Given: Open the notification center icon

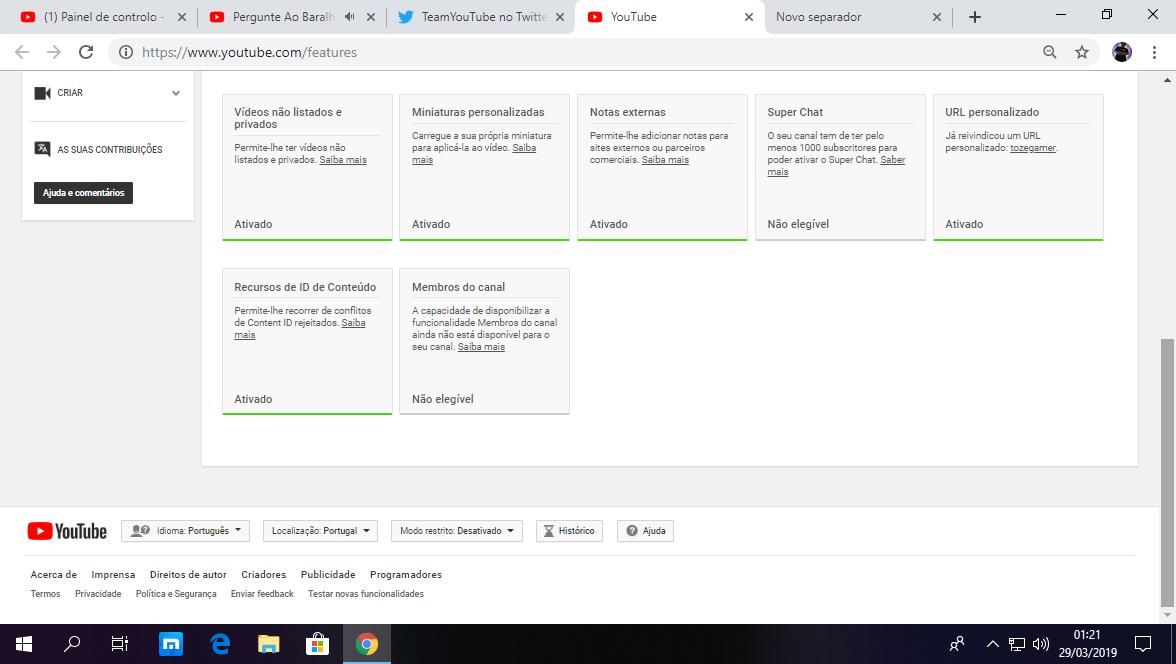Looking at the screenshot, I should 1143,644.
